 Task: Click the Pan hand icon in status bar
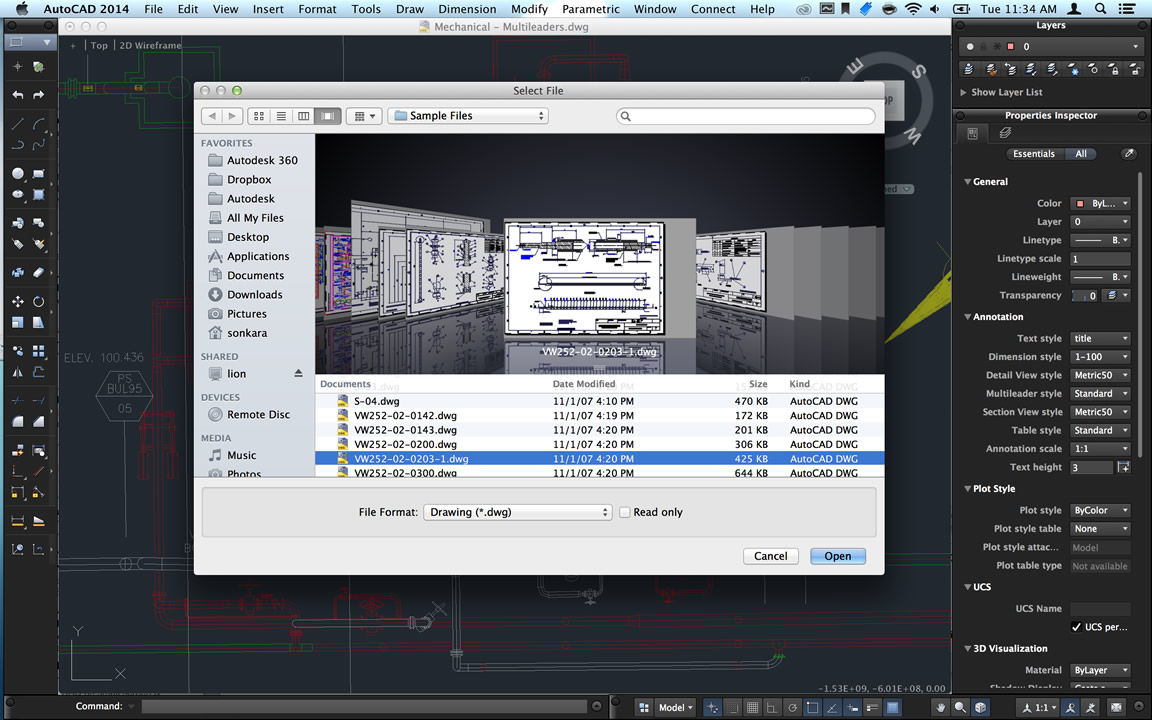940,708
